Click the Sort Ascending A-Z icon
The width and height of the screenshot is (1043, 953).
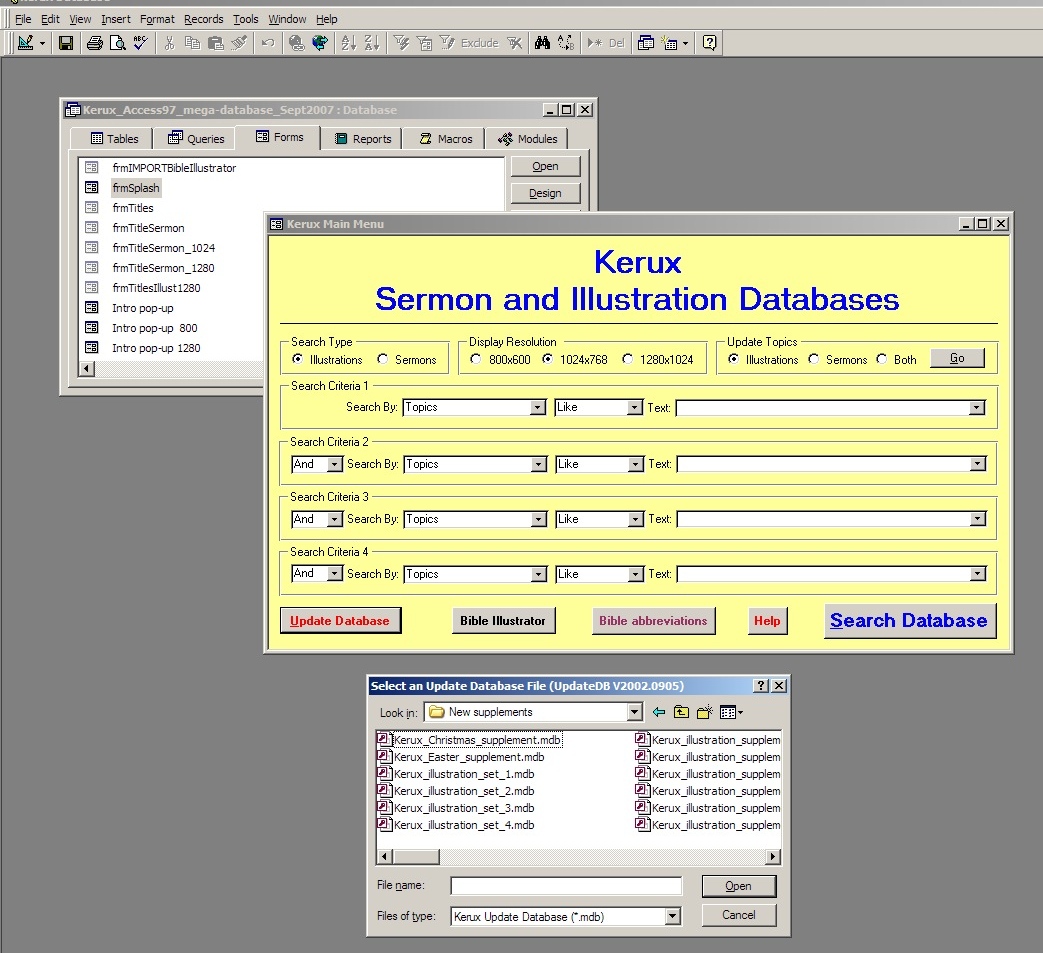tap(349, 43)
